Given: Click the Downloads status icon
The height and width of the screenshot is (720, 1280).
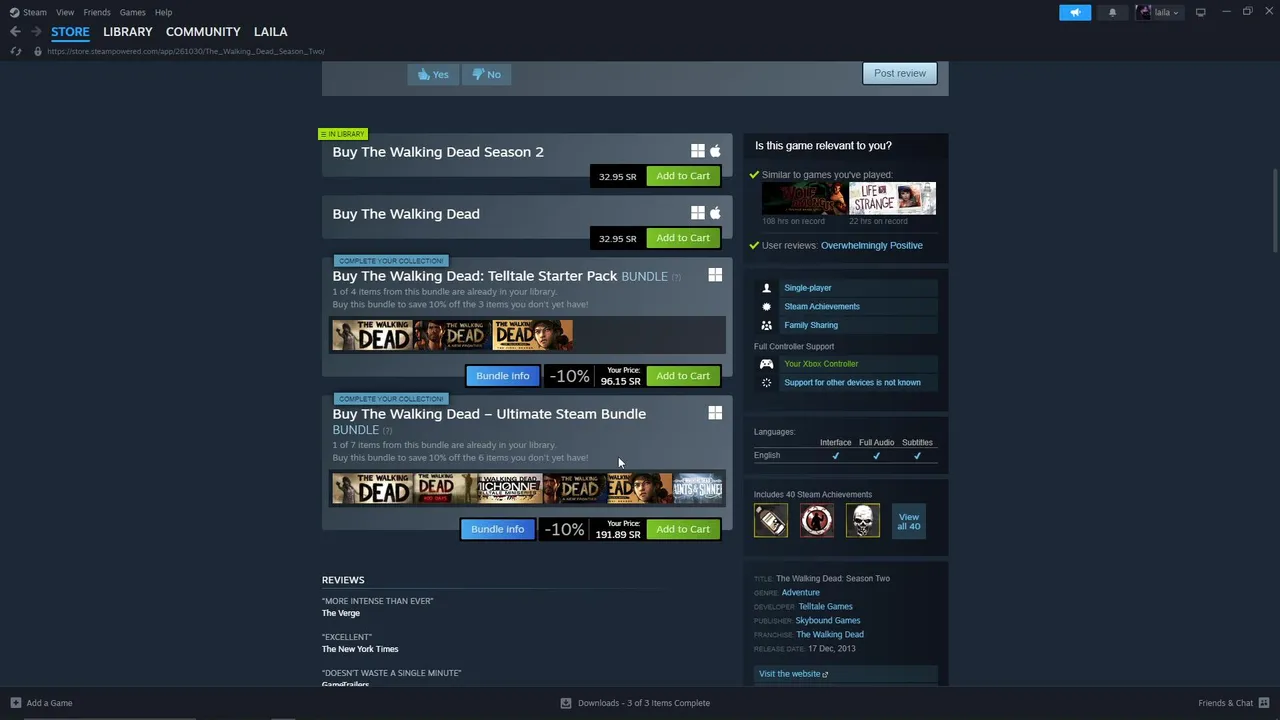Looking at the screenshot, I should pos(566,703).
